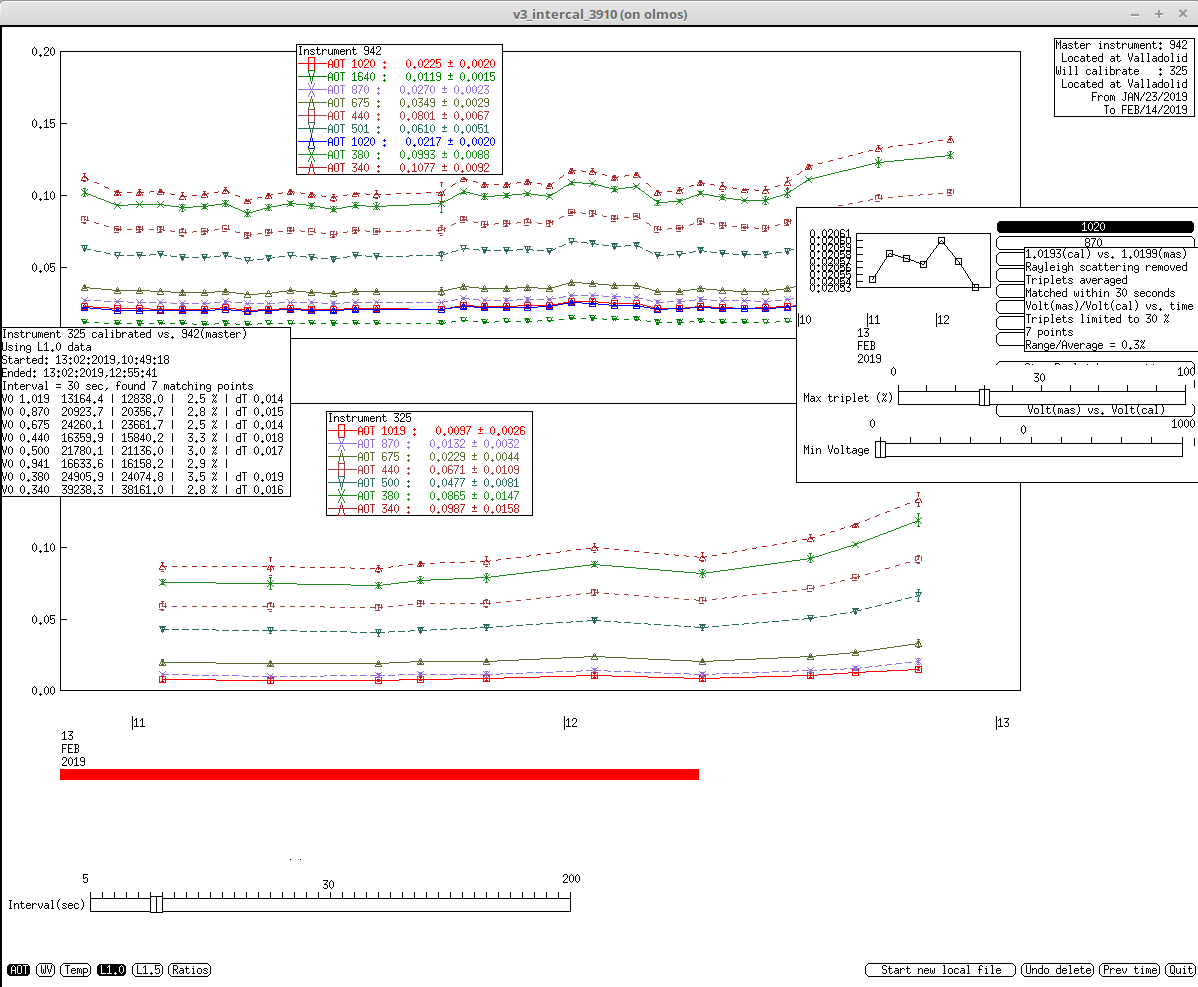Switch to the WV display mode
The height and width of the screenshot is (987, 1198).
click(46, 969)
